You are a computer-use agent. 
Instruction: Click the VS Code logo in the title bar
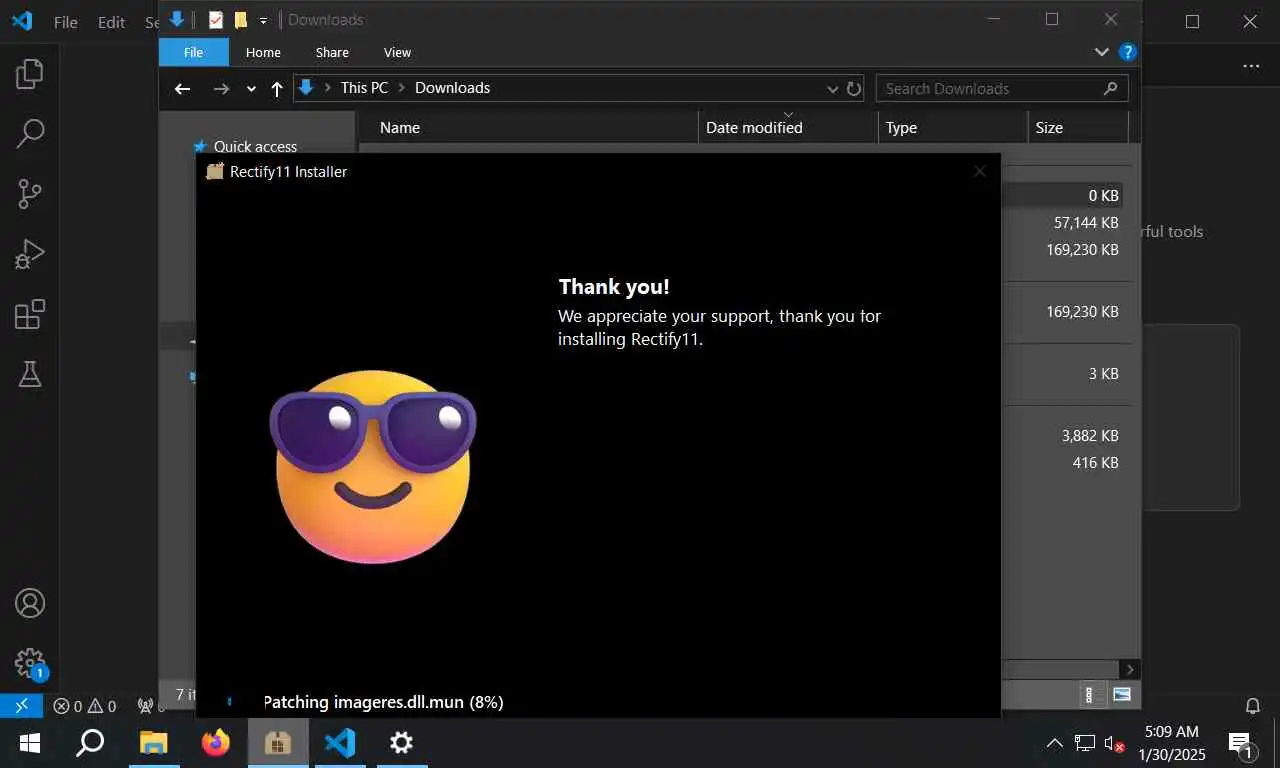coord(22,21)
